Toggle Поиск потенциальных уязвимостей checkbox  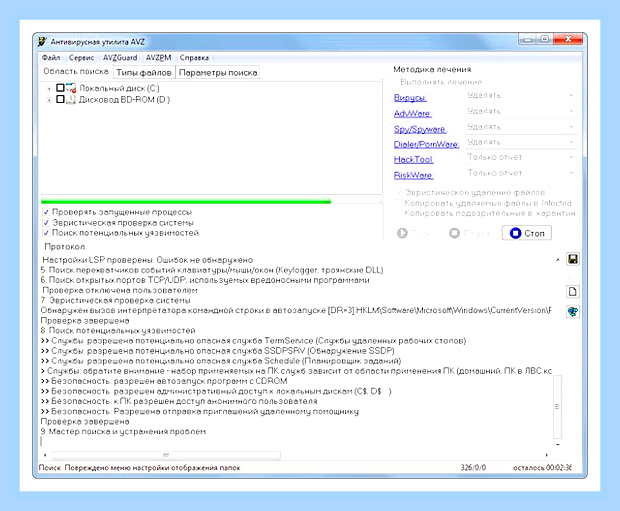(x=46, y=233)
